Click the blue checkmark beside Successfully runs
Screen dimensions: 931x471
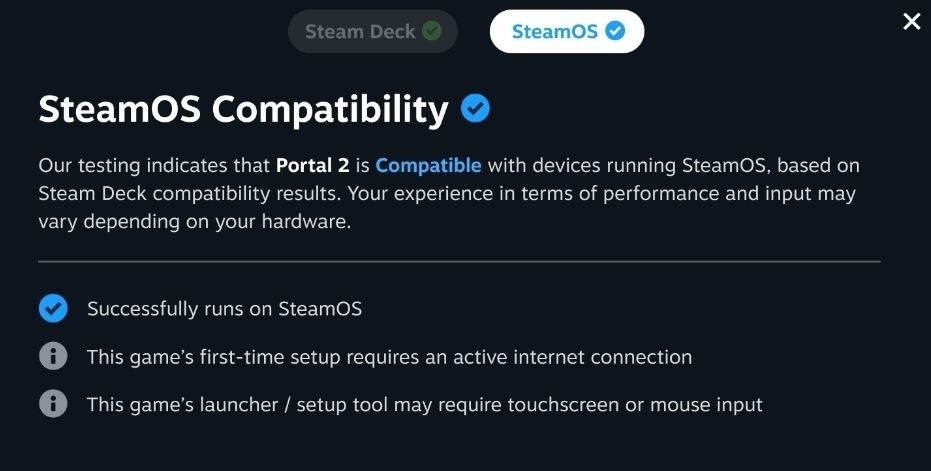pyautogui.click(x=53, y=308)
